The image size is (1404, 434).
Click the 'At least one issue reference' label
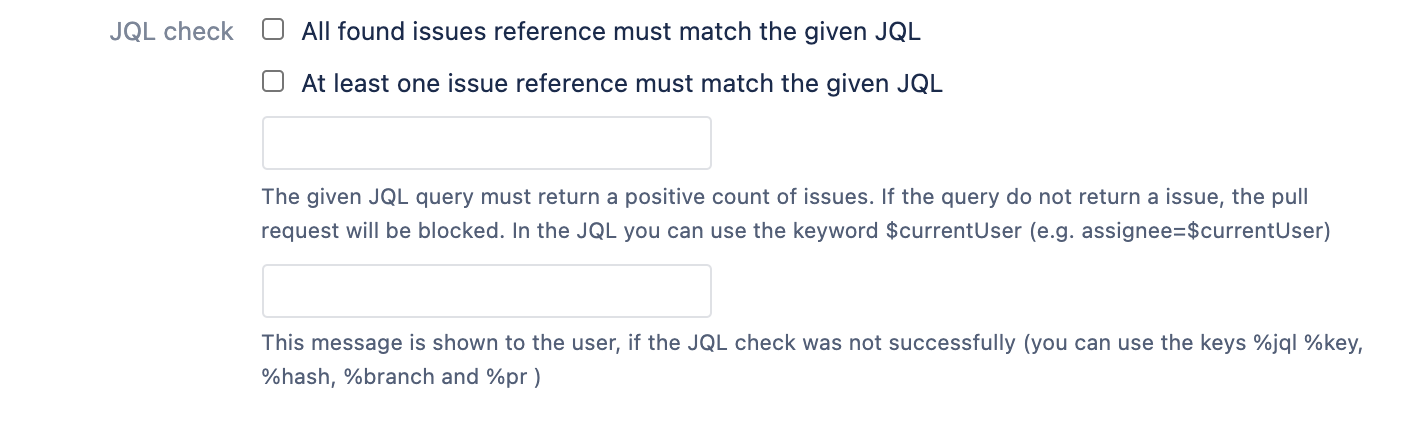coord(621,84)
